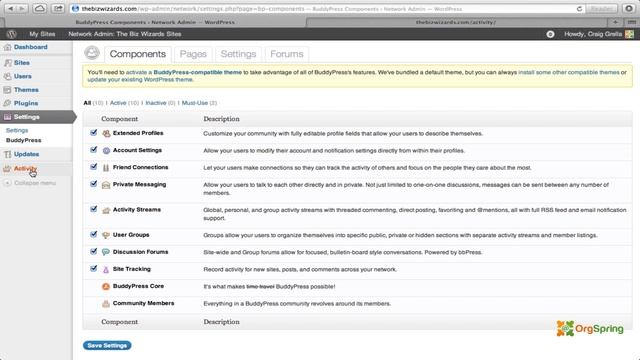Click the browser share button
Viewport: 640px width, 360px height.
point(58,9)
